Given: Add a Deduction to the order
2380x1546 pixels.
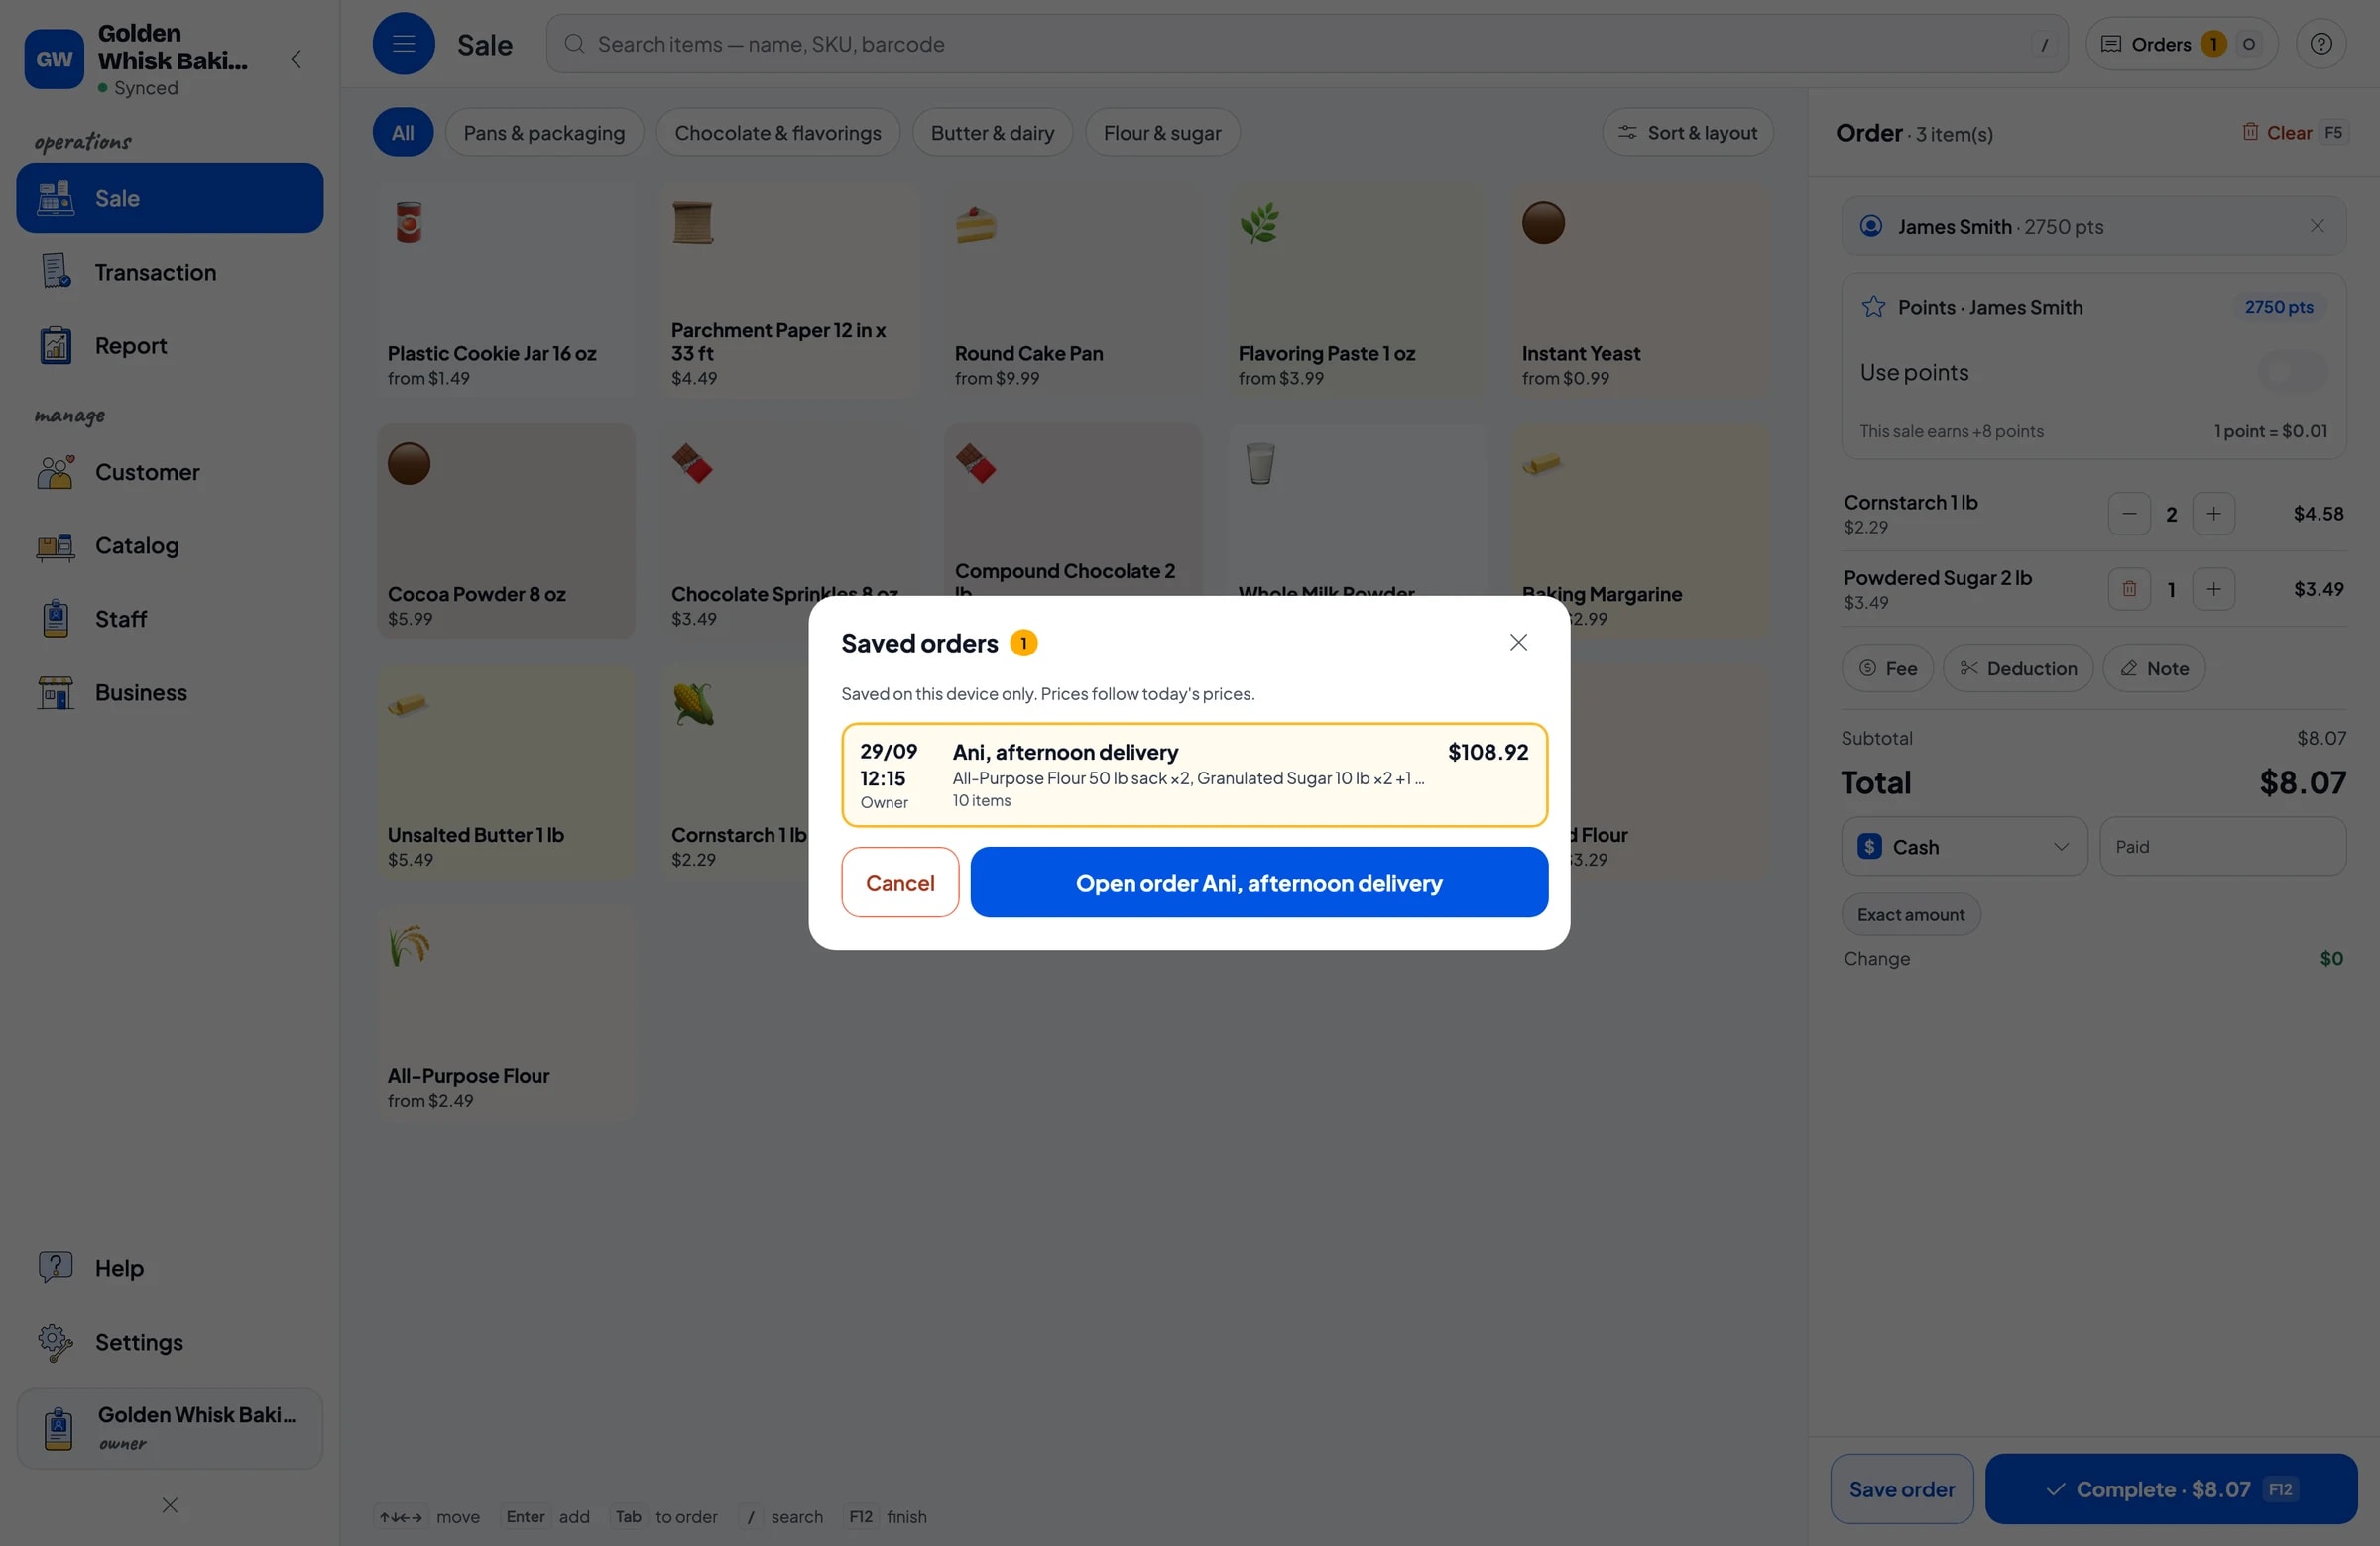Looking at the screenshot, I should [x=2017, y=668].
